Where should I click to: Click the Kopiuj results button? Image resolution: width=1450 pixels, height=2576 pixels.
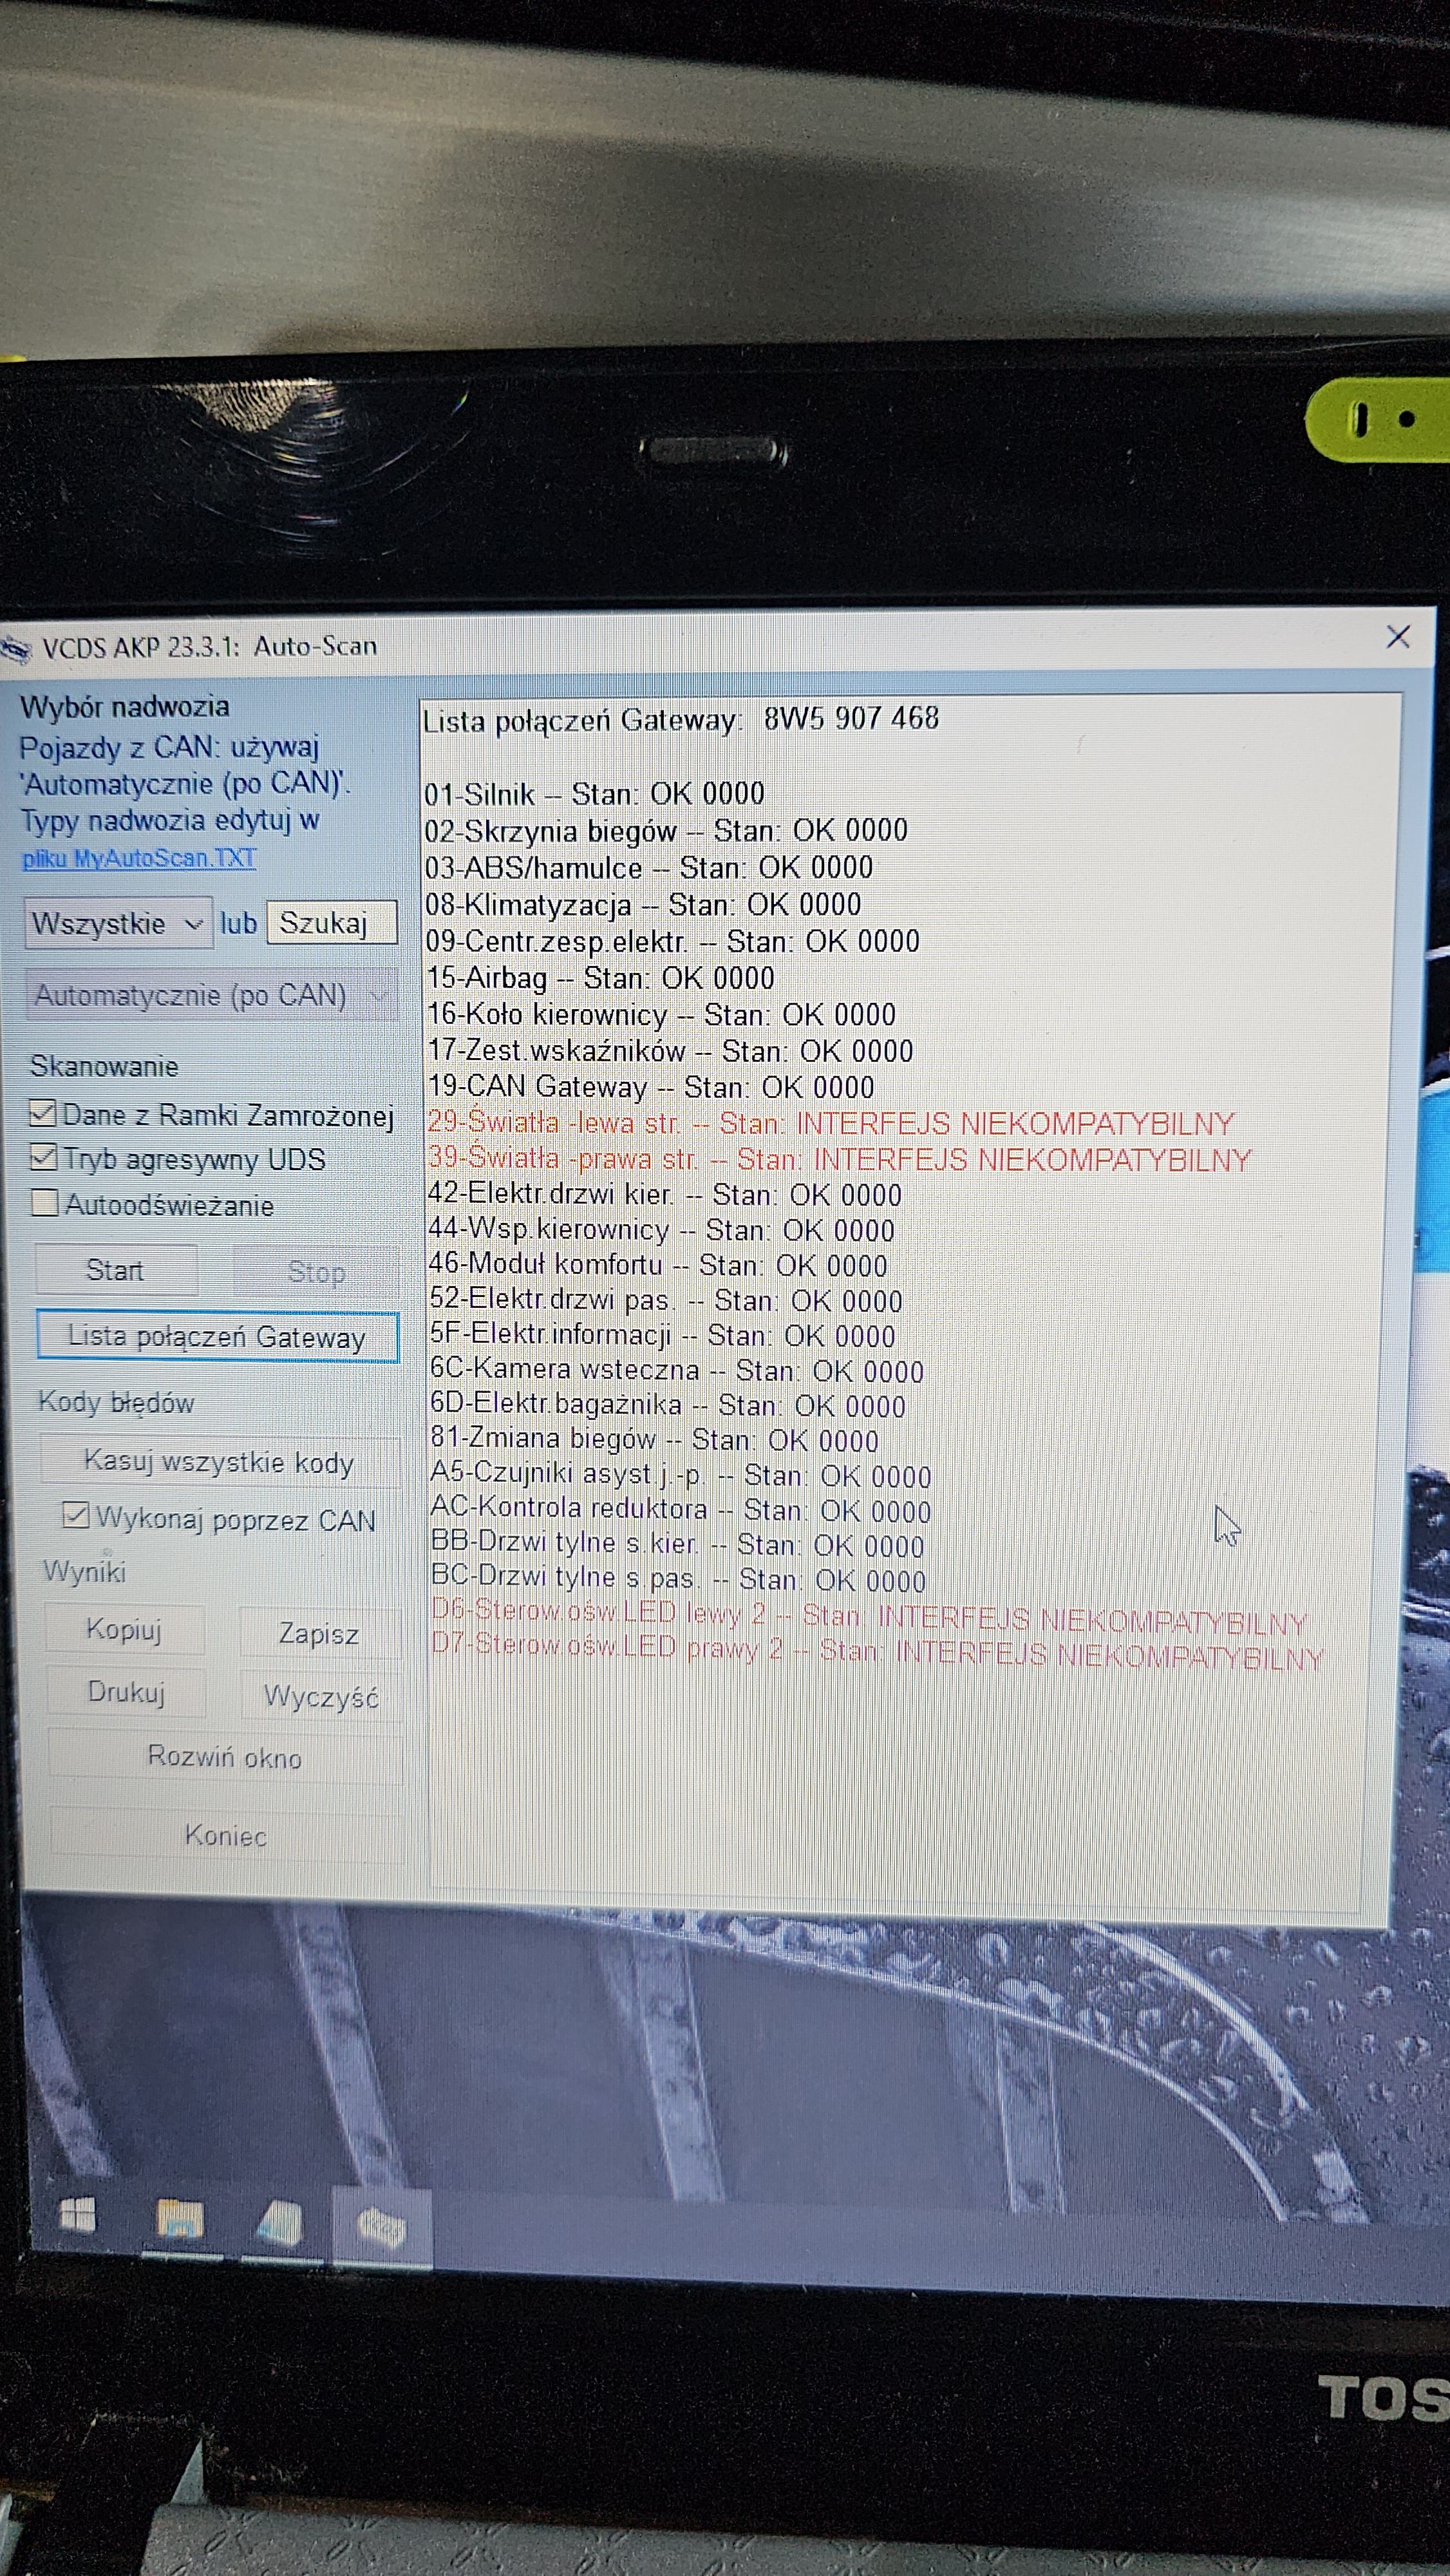pyautogui.click(x=124, y=1630)
